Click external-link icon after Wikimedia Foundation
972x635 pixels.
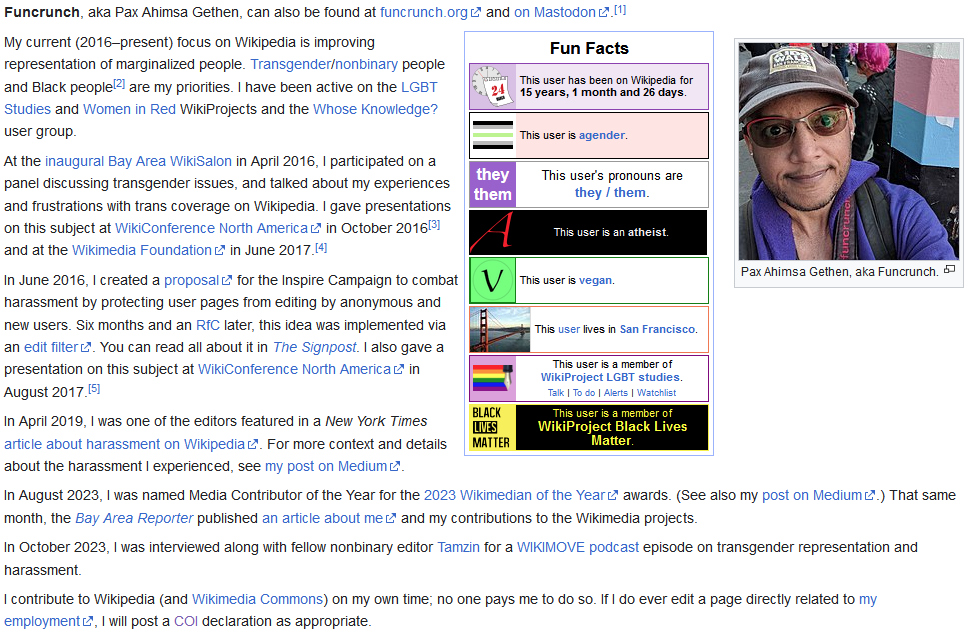click(x=219, y=251)
